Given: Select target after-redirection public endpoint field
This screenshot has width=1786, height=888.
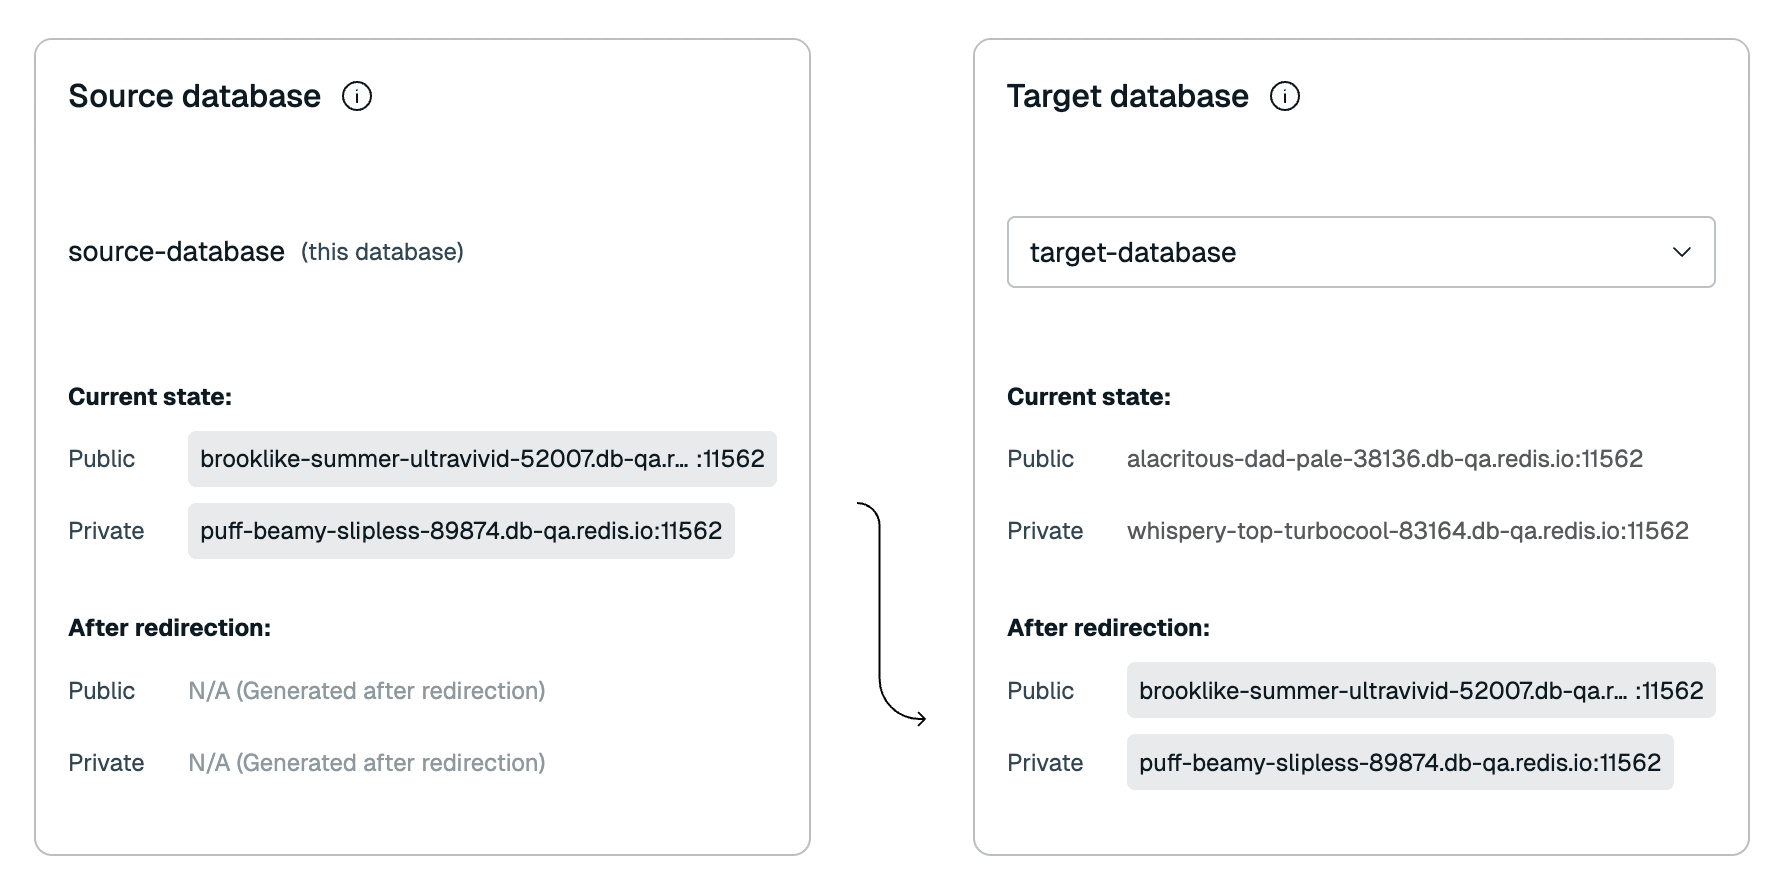Looking at the screenshot, I should click(x=1421, y=690).
